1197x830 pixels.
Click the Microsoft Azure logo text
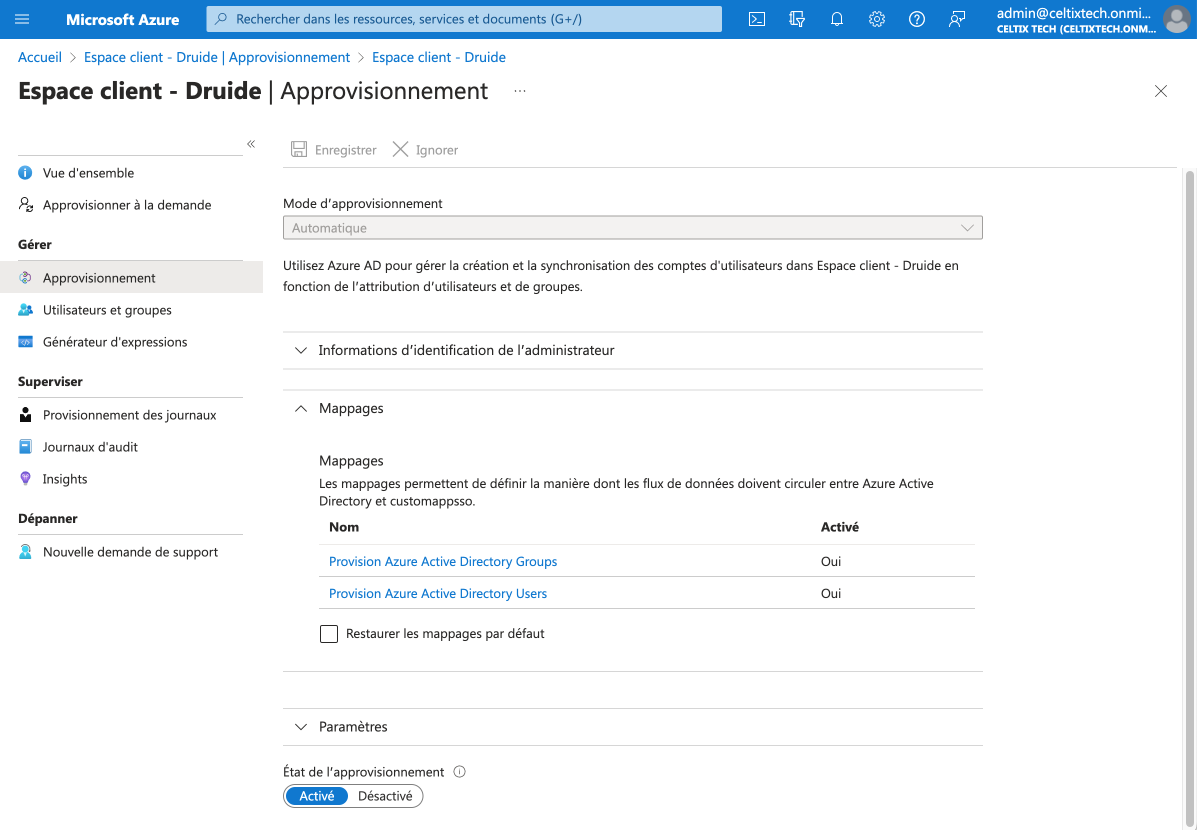tap(123, 19)
